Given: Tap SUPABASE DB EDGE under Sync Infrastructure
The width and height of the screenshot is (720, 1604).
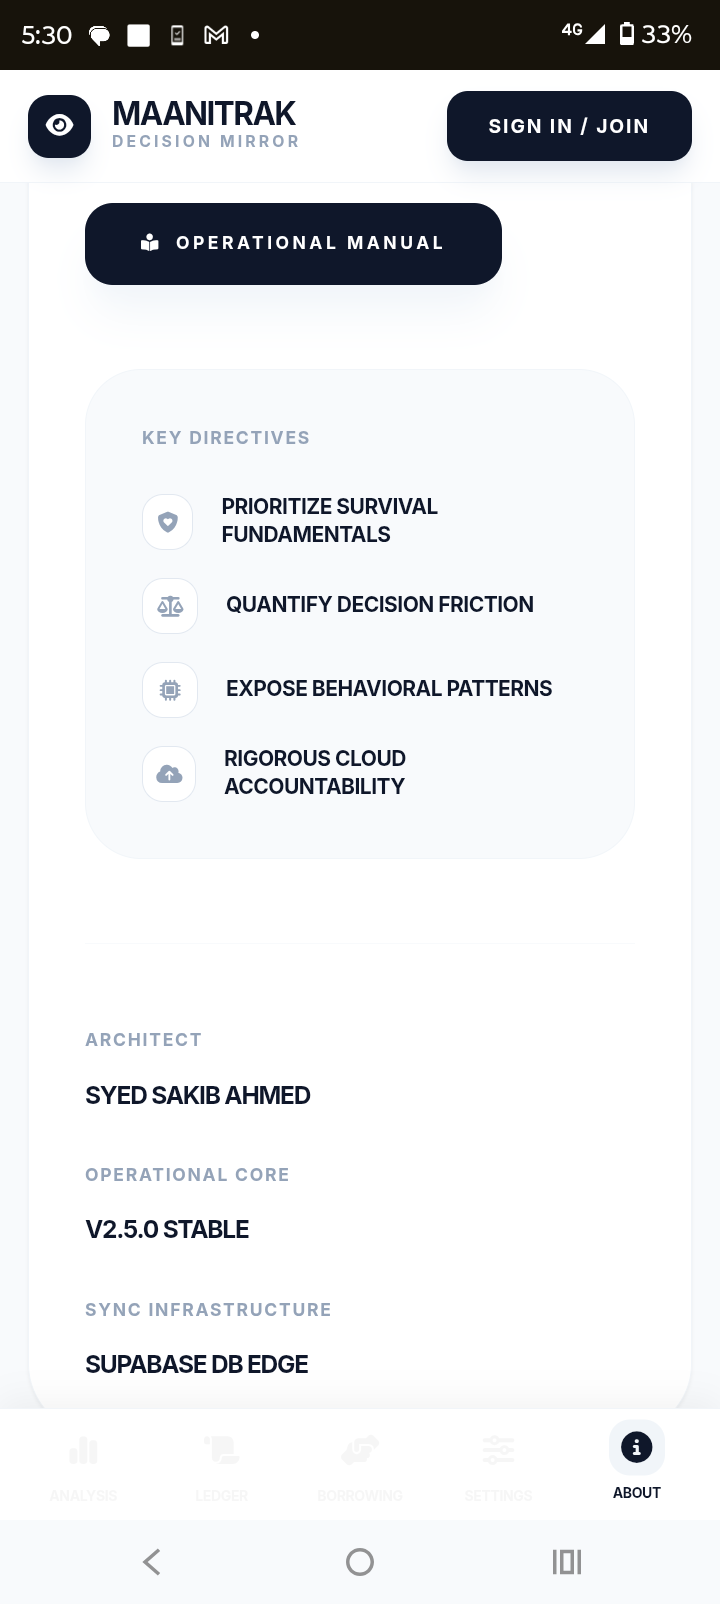Looking at the screenshot, I should tap(196, 1364).
